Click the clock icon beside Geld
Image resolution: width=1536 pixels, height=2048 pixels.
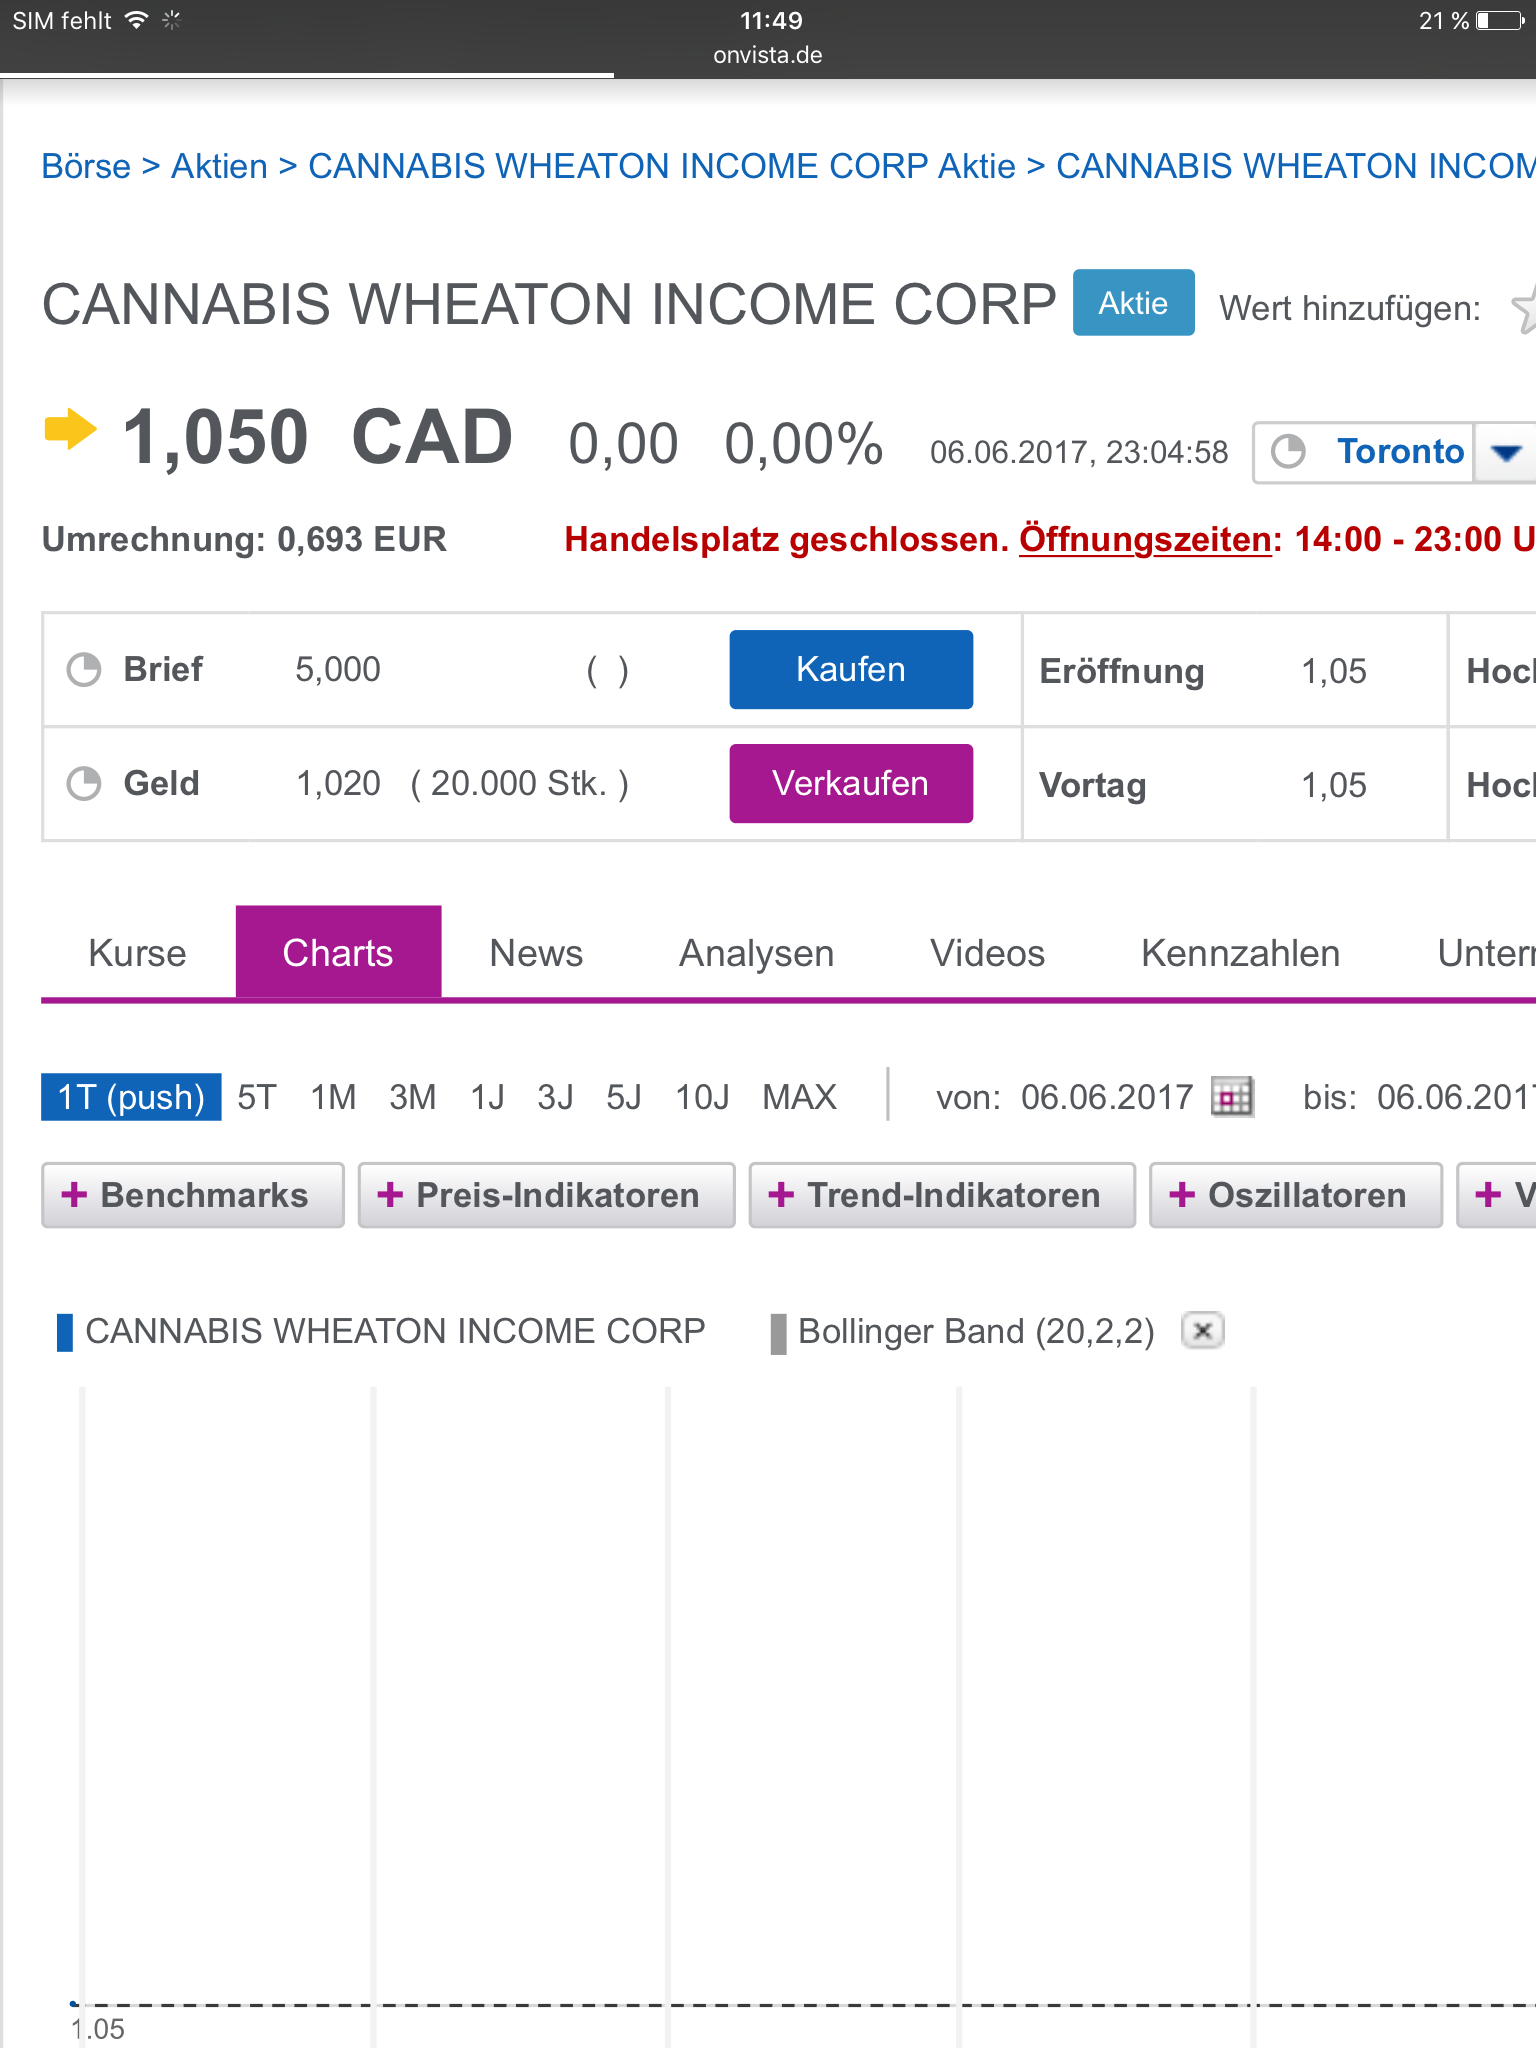coord(84,783)
